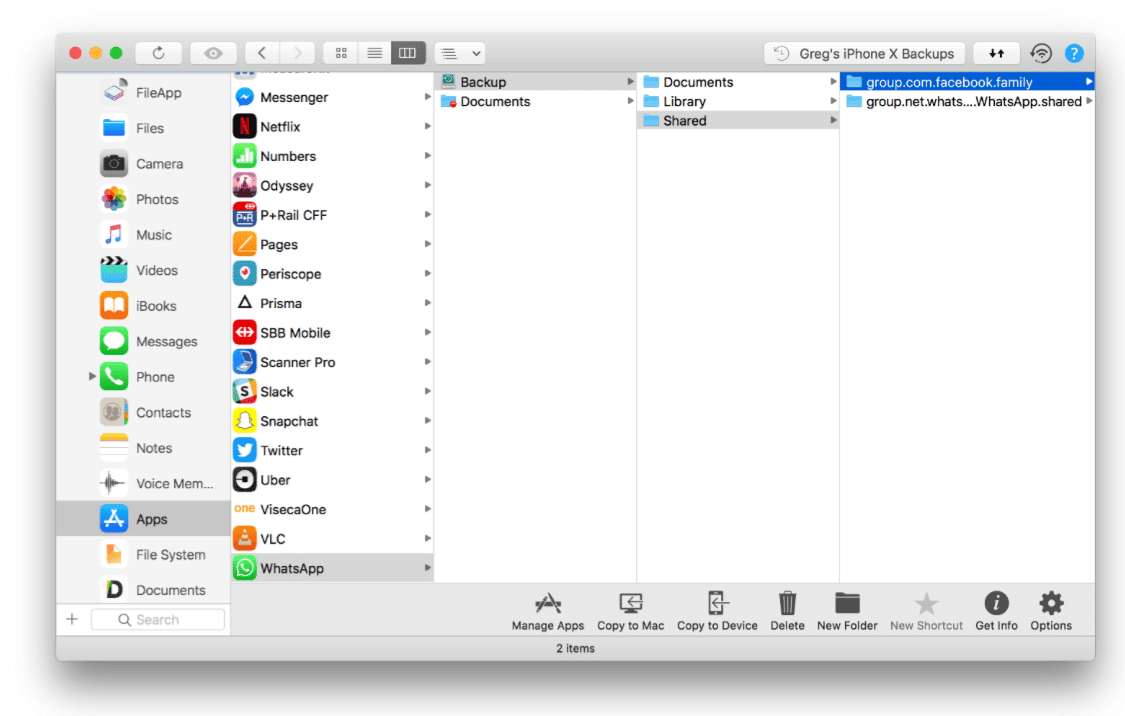Viewport: 1125px width, 716px height.
Task: Select Messenger app in list
Action: (332, 97)
